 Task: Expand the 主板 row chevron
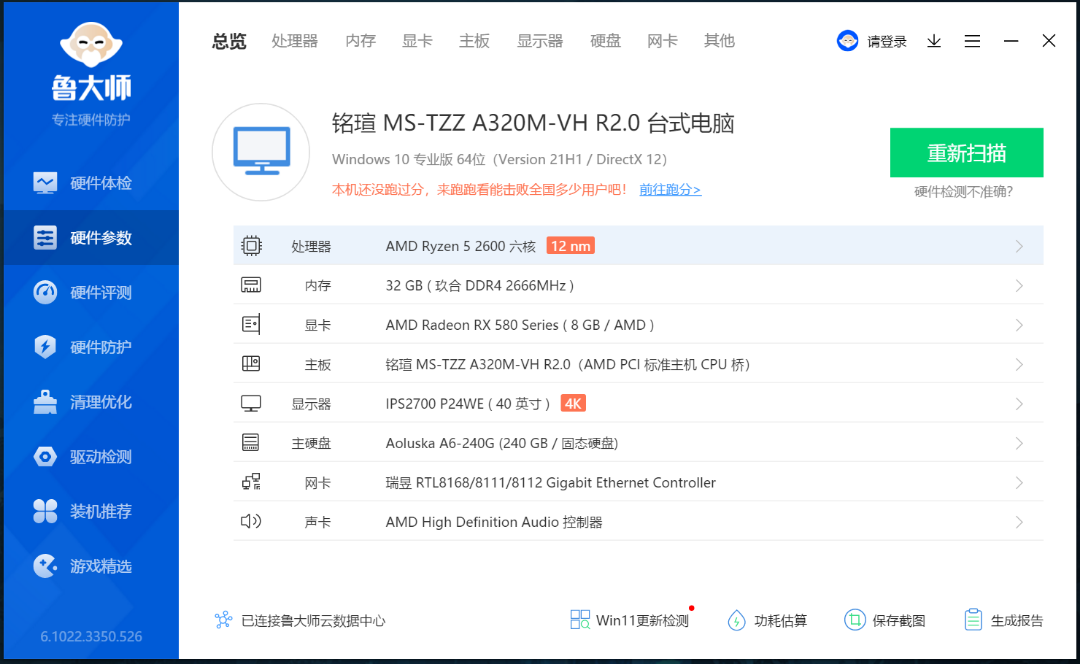[x=1019, y=364]
